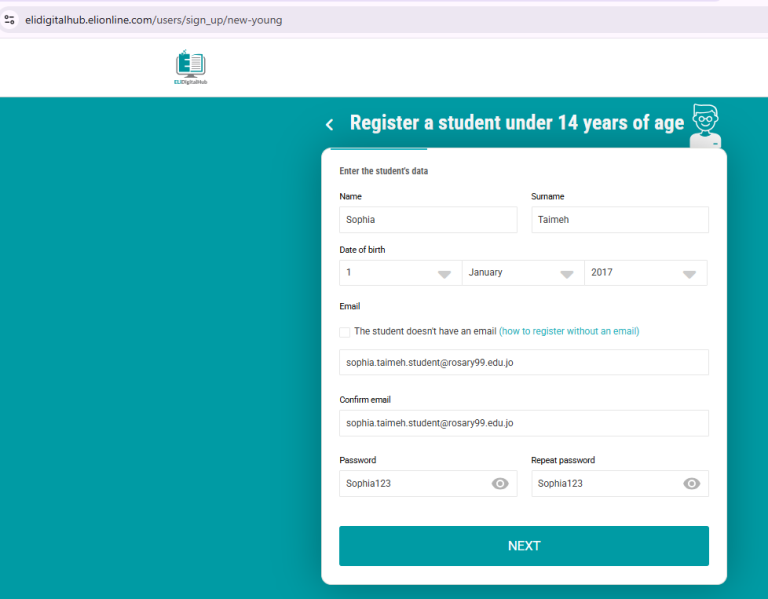Open the "how to register without an email" link

pos(569,331)
